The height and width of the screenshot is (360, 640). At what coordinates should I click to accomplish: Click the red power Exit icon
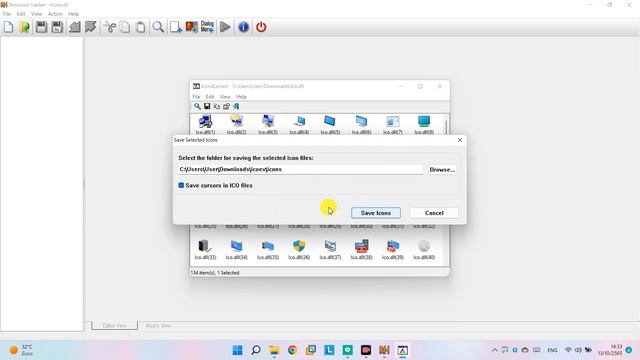(261, 27)
